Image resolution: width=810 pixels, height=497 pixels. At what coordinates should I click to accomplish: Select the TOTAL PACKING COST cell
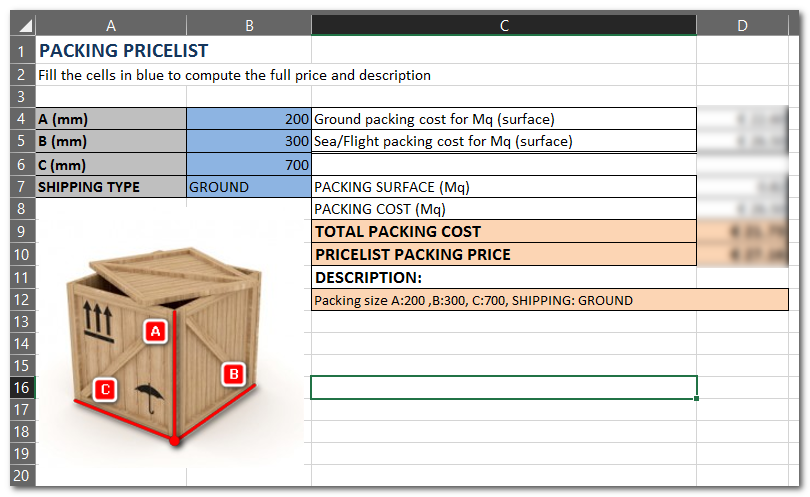[x=504, y=231]
